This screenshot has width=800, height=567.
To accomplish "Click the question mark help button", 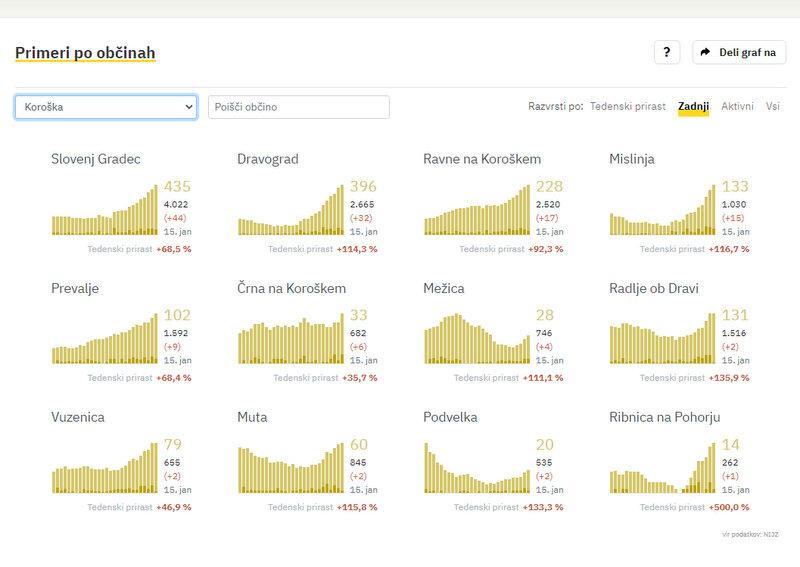I will tap(667, 52).
